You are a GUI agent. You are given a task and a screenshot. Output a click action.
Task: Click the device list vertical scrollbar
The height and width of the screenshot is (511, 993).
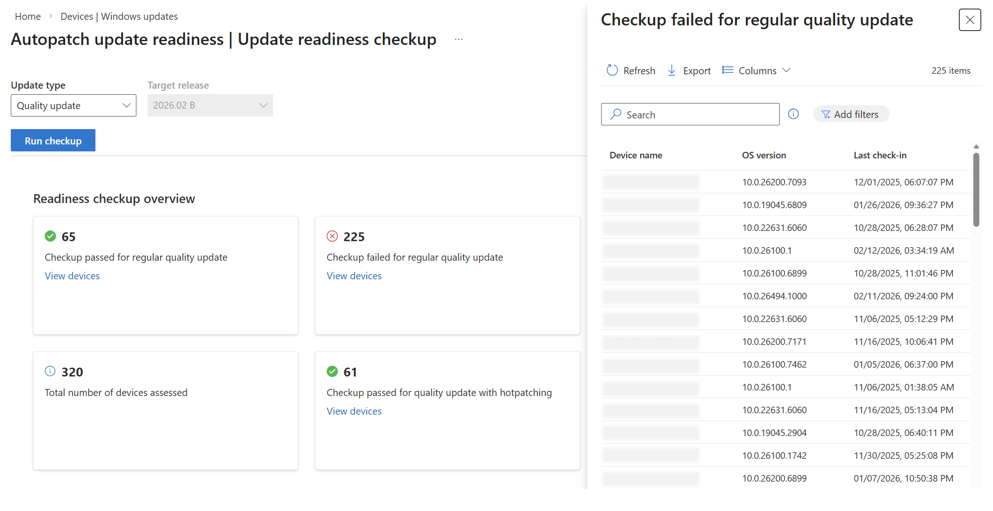(976, 190)
